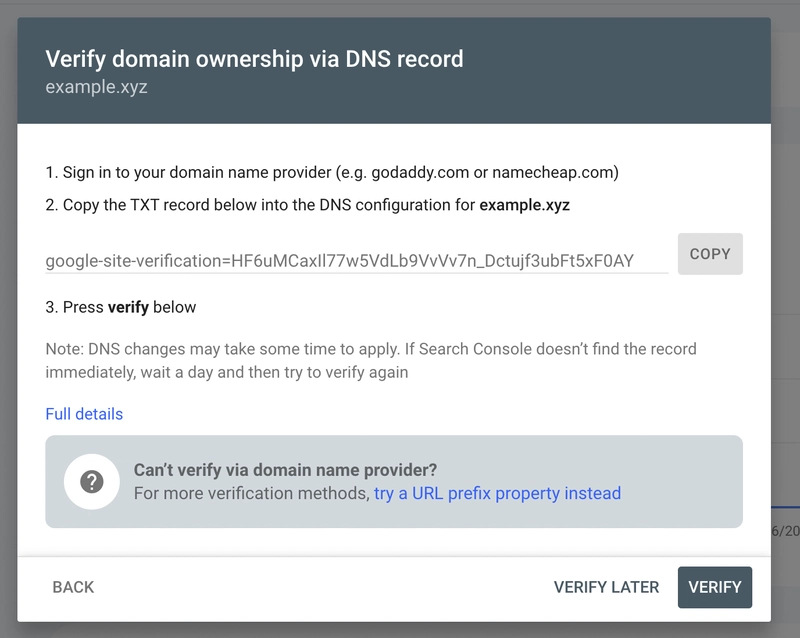Copy the TXT record with COPY button

(710, 254)
